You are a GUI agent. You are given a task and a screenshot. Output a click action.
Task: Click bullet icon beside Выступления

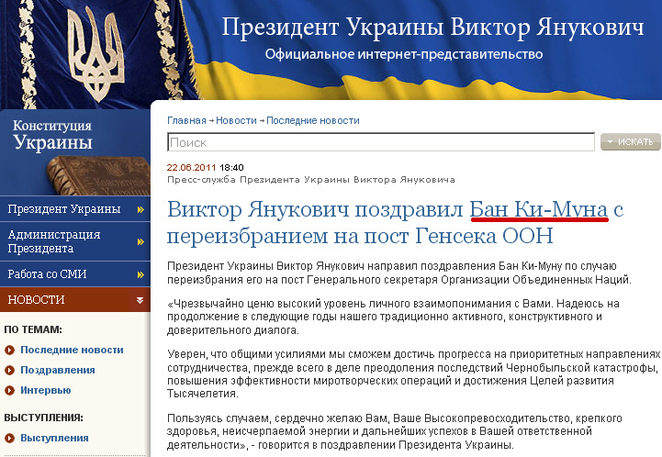pos(10,437)
